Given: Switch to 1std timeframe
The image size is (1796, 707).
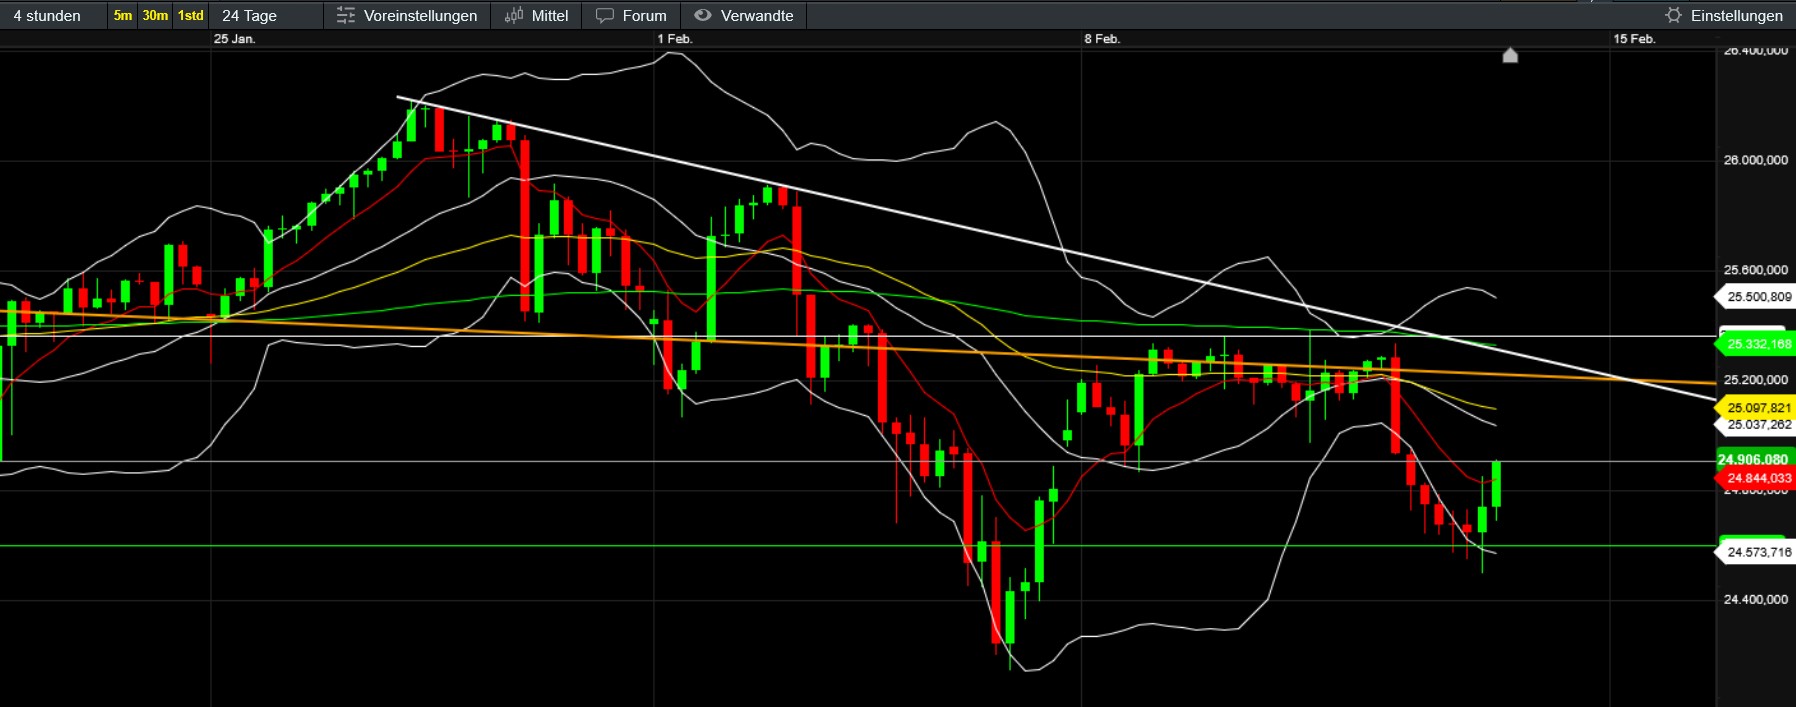Looking at the screenshot, I should [190, 15].
